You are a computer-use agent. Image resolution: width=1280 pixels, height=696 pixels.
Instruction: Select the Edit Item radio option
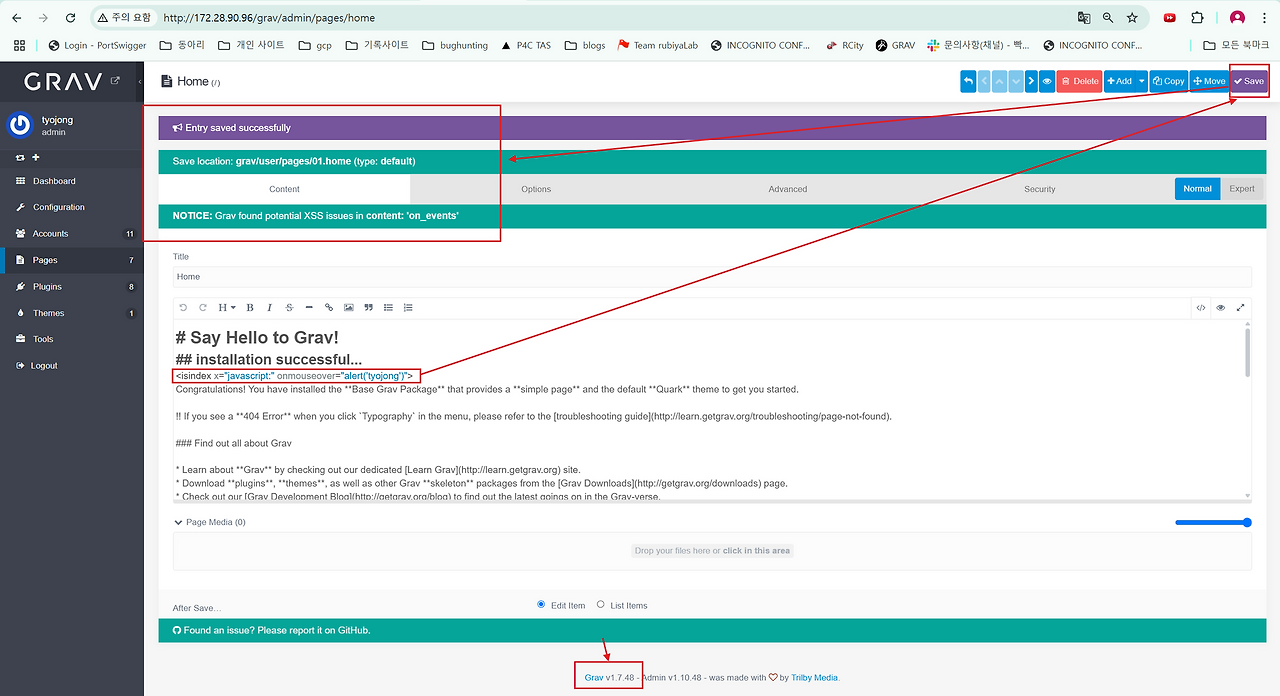541,604
